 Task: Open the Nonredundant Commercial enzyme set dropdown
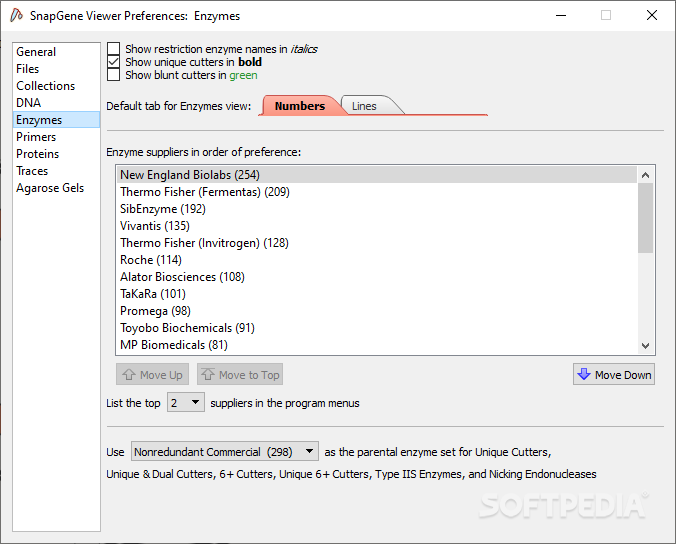tap(225, 451)
